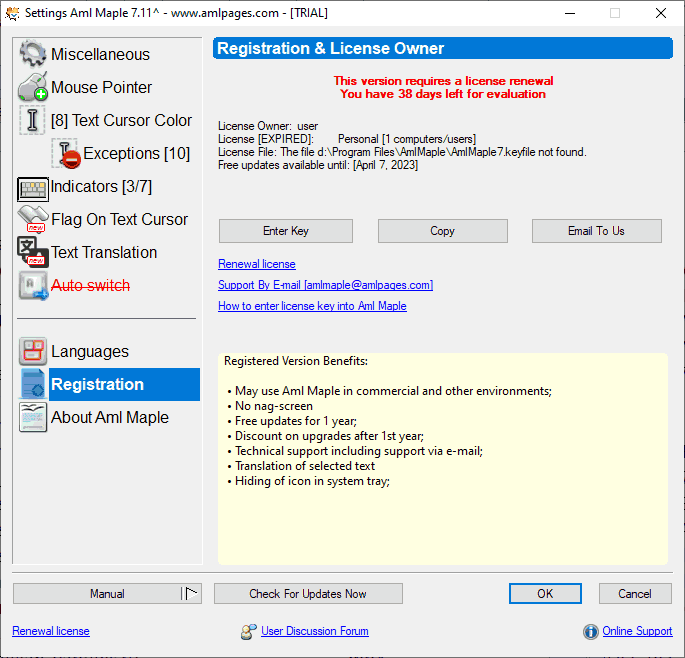This screenshot has width=685, height=658.
Task: Click the Indicators keyboard icon
Action: point(33,189)
